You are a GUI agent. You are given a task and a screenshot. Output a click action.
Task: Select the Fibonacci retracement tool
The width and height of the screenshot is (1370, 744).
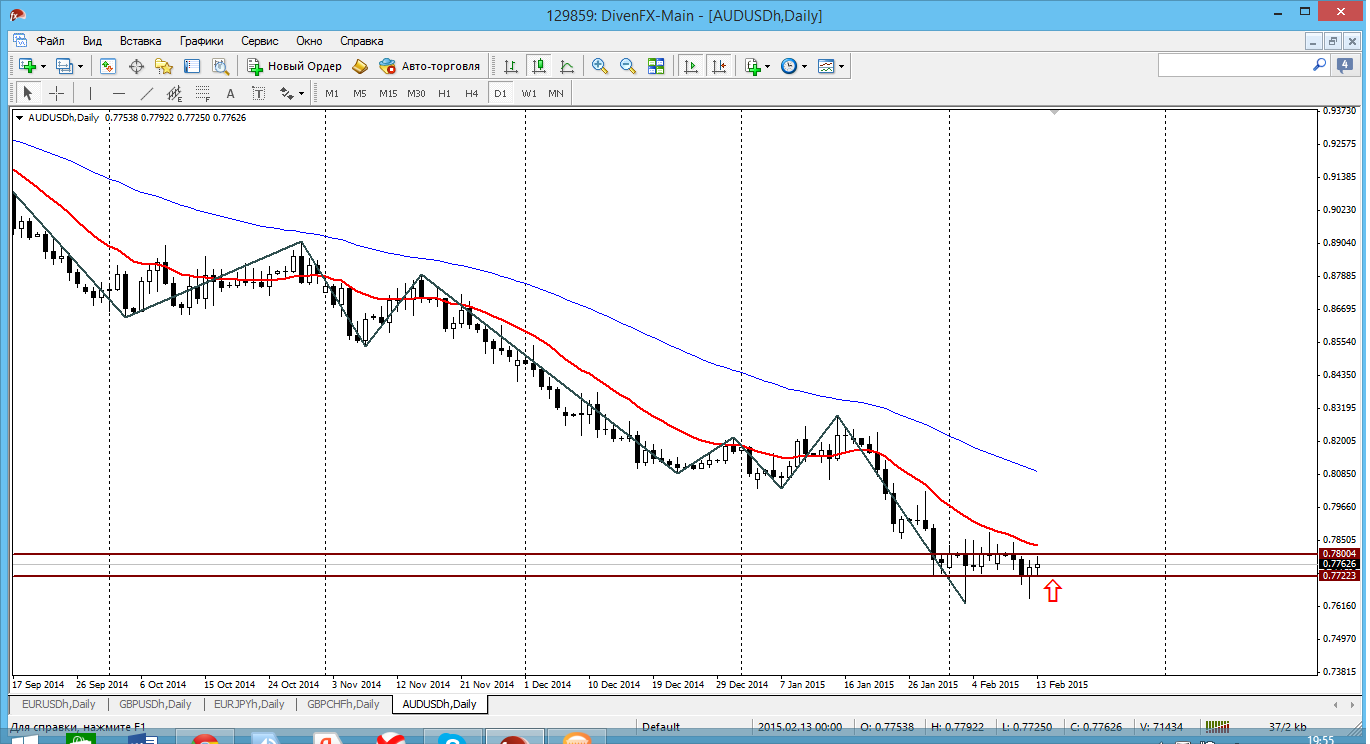coord(203,93)
